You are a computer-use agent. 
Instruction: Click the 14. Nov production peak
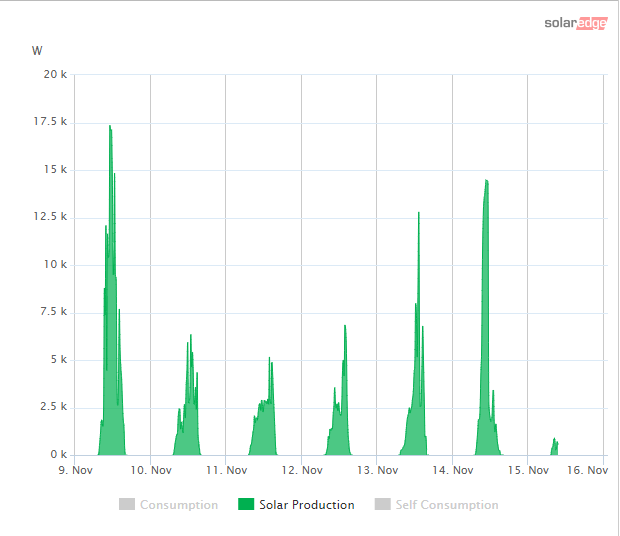pos(486,182)
